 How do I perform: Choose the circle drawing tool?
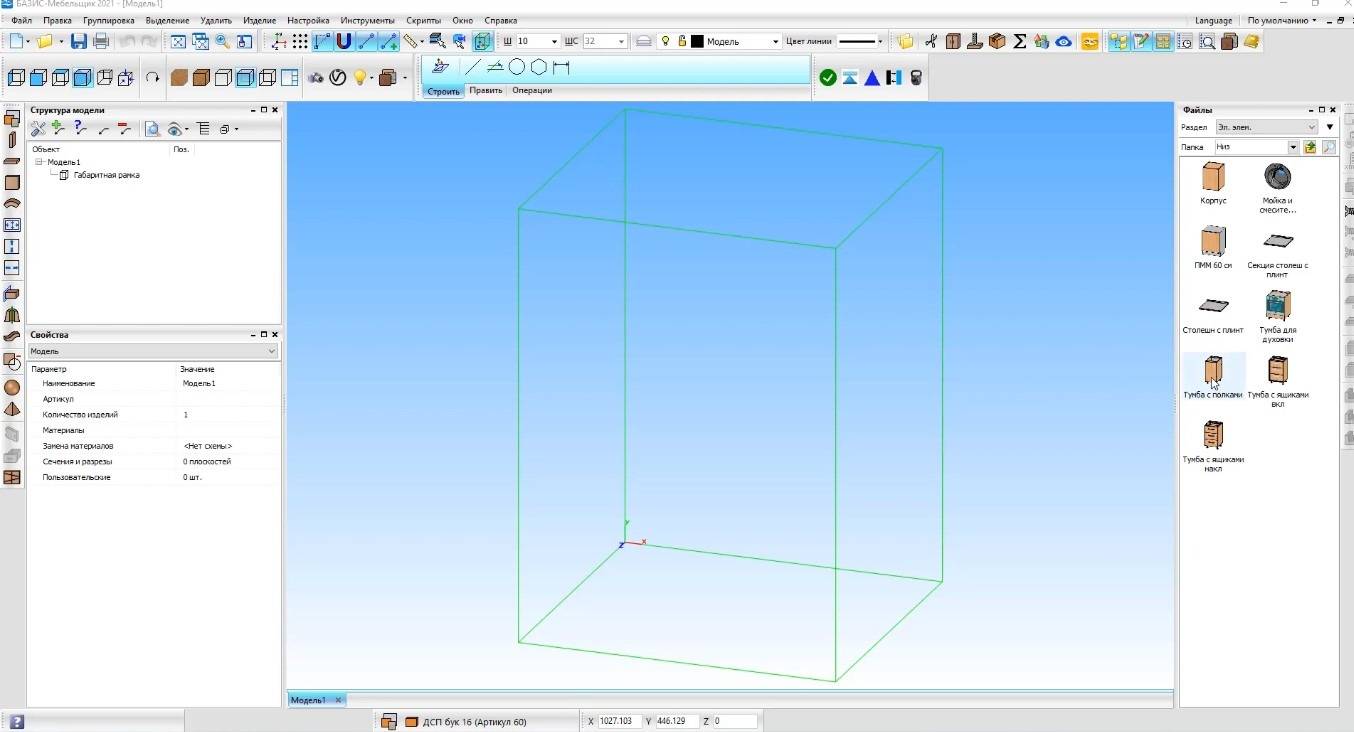tap(517, 67)
